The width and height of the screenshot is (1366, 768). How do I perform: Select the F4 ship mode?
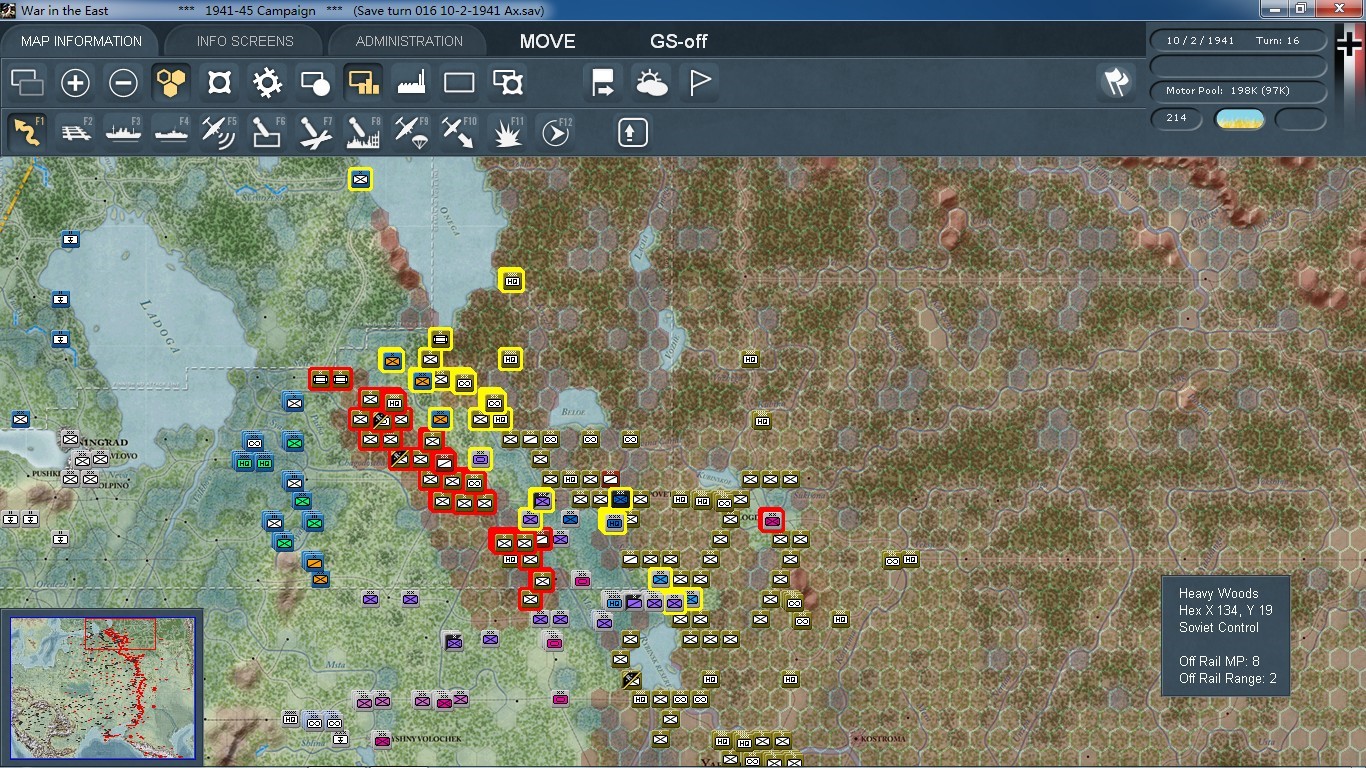[171, 132]
